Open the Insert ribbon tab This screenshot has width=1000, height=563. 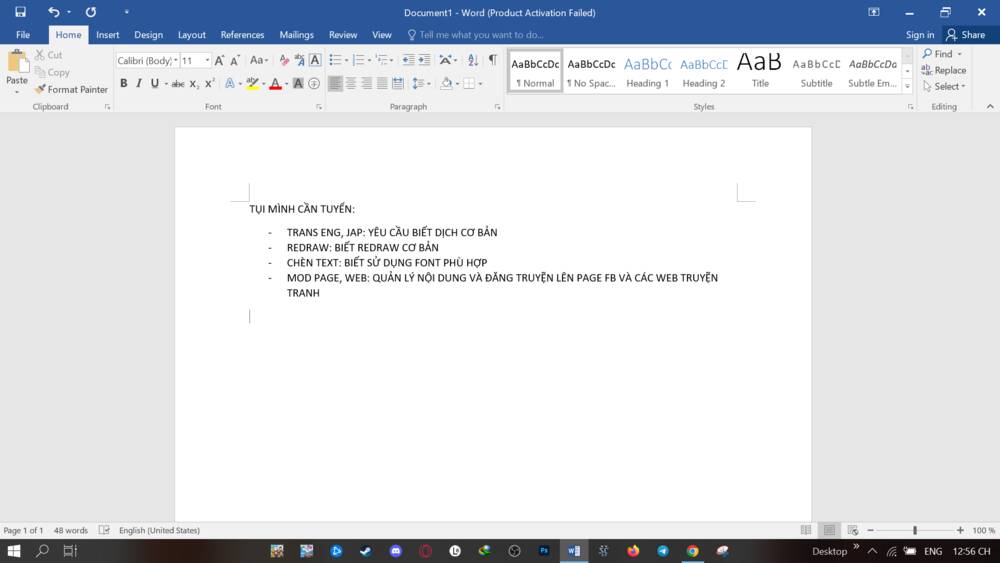(x=107, y=35)
